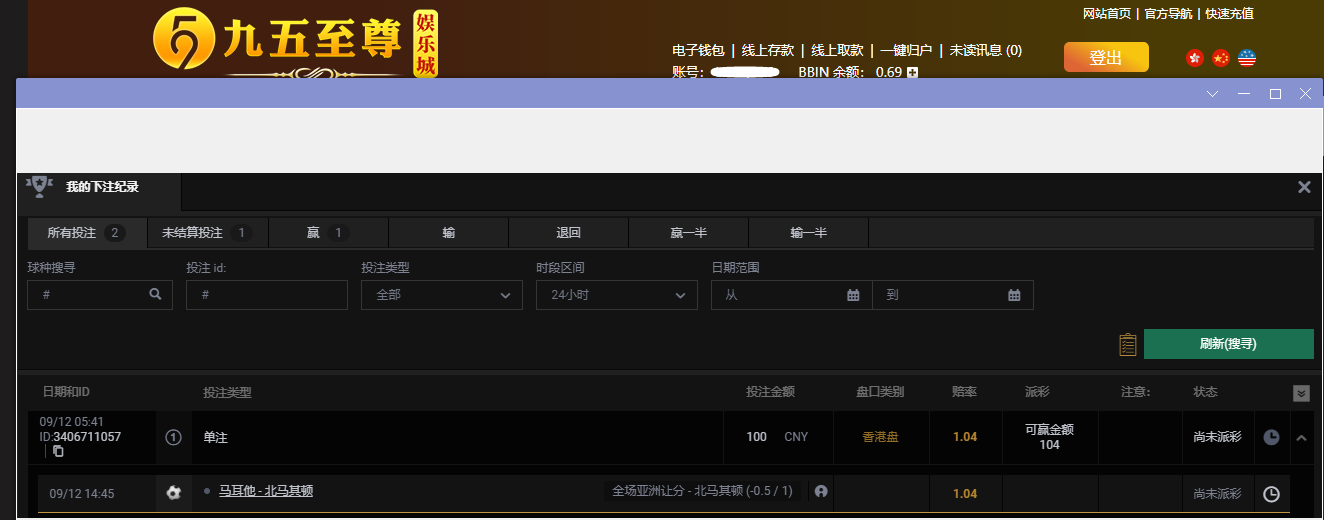Select the US flag language
This screenshot has width=1324, height=520.
click(1247, 58)
